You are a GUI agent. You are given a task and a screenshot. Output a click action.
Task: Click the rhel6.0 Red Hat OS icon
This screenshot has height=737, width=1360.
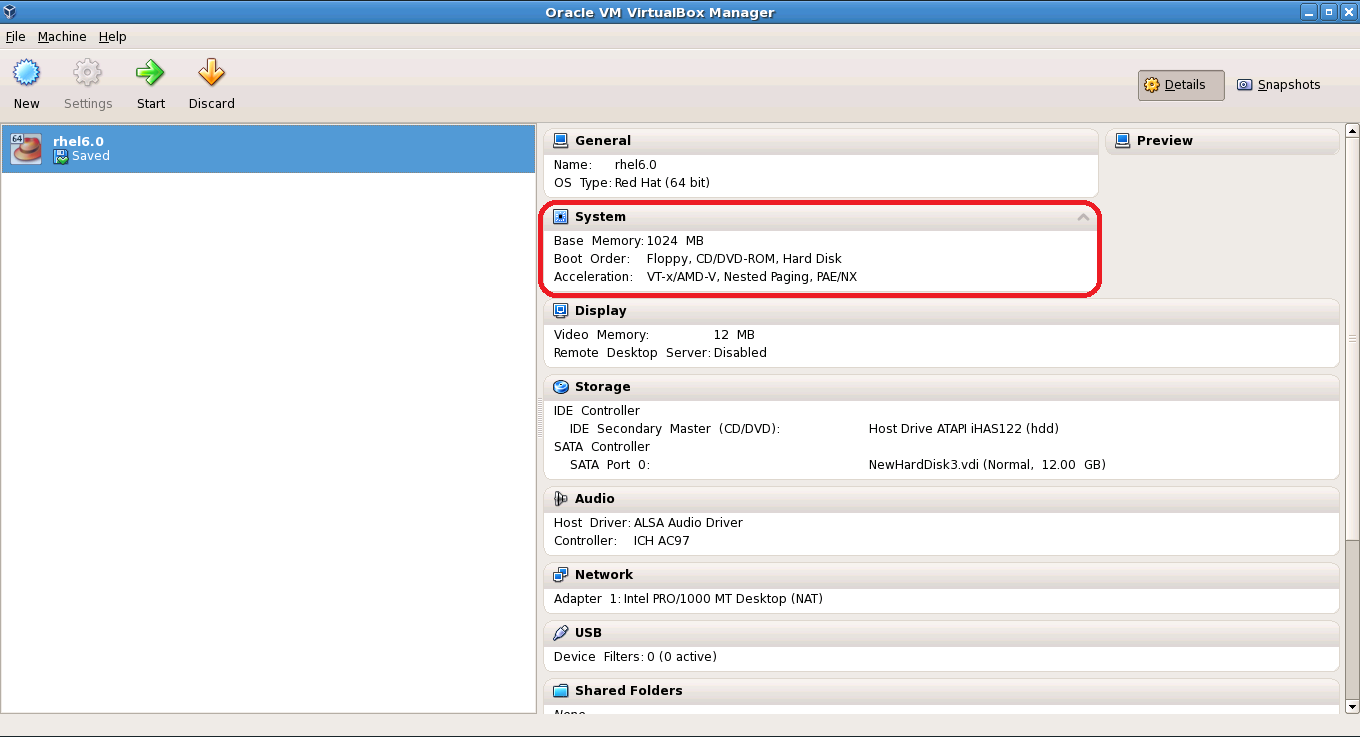click(26, 148)
